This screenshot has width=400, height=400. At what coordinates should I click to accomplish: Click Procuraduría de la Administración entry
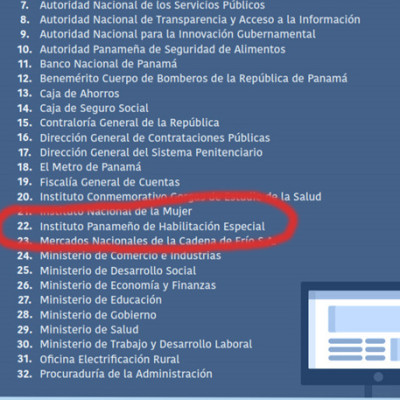[126, 374]
